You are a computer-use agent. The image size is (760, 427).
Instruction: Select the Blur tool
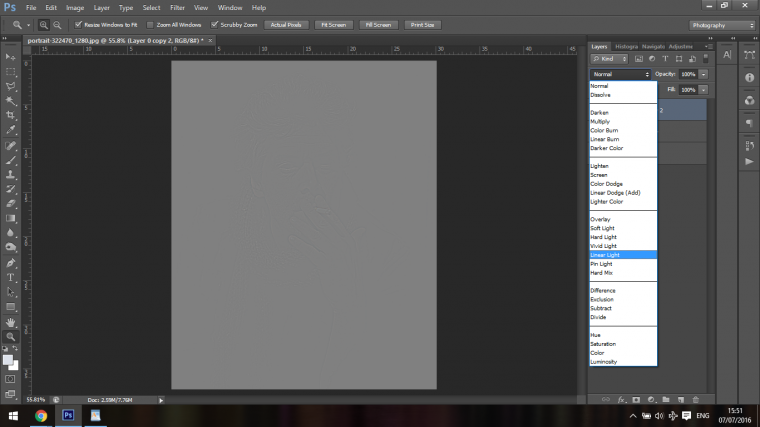(x=10, y=233)
